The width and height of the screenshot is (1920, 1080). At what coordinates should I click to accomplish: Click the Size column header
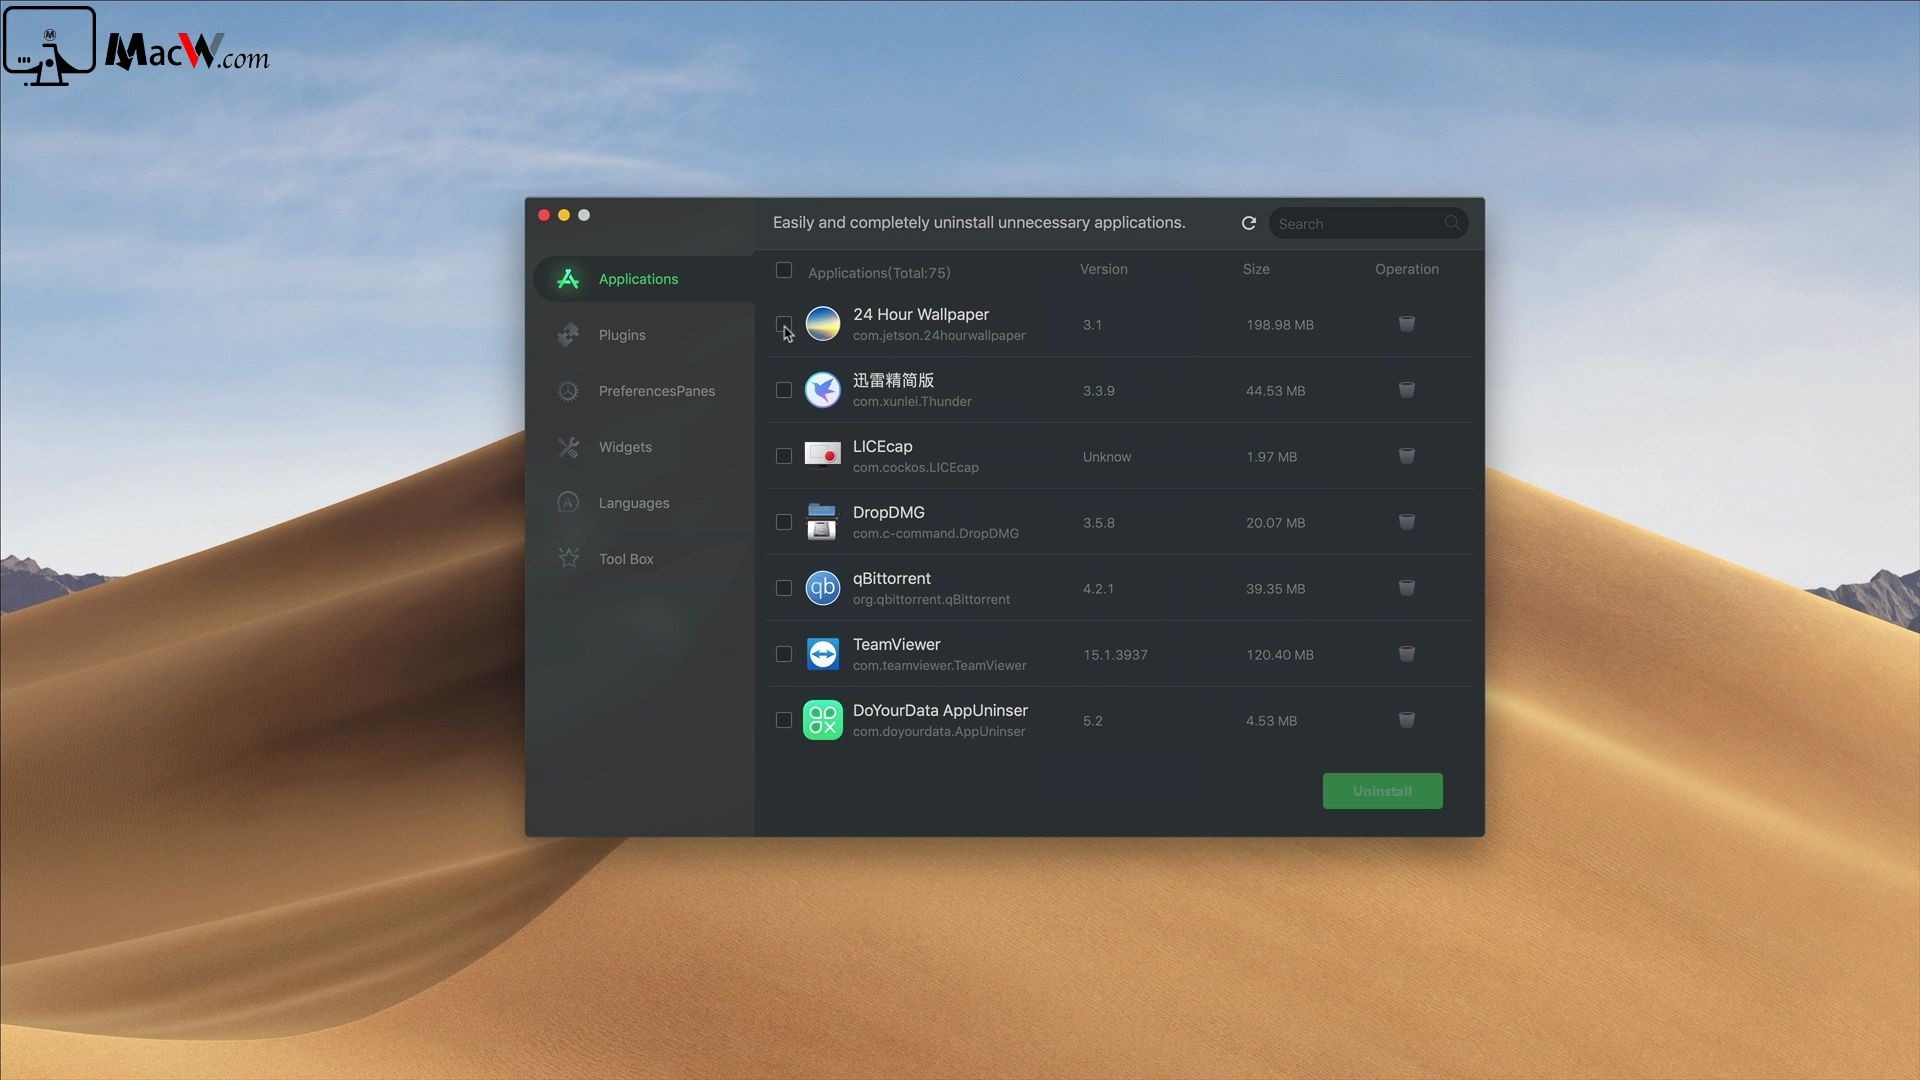coord(1256,269)
